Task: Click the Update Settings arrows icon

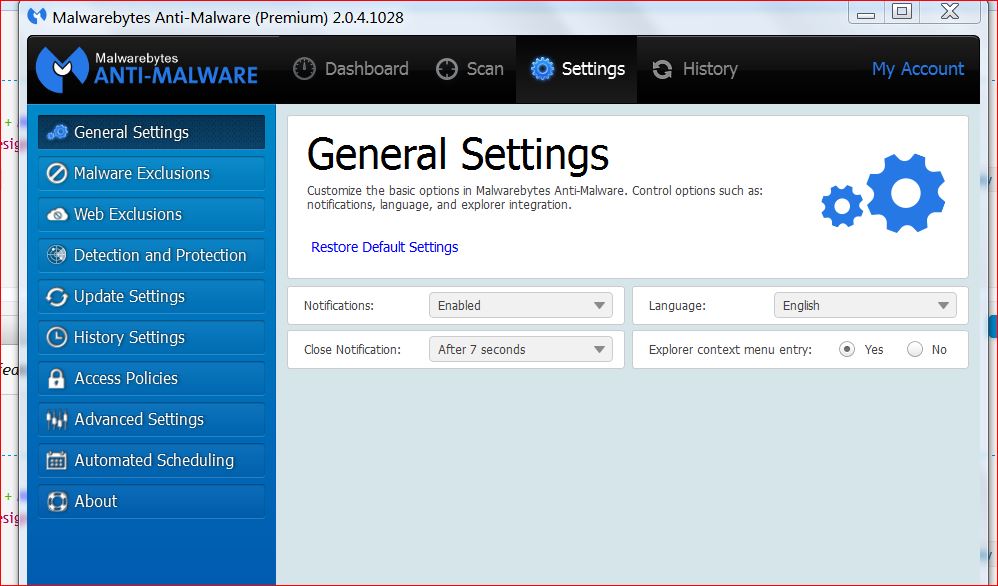Action: click(57, 296)
